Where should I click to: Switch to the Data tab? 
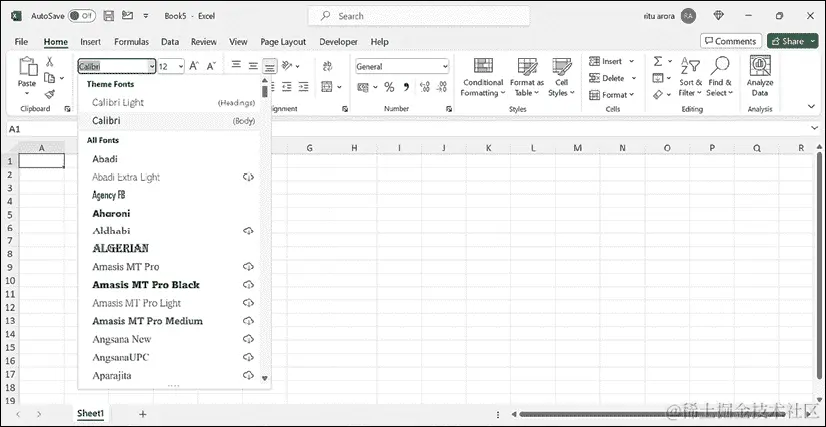tap(170, 42)
